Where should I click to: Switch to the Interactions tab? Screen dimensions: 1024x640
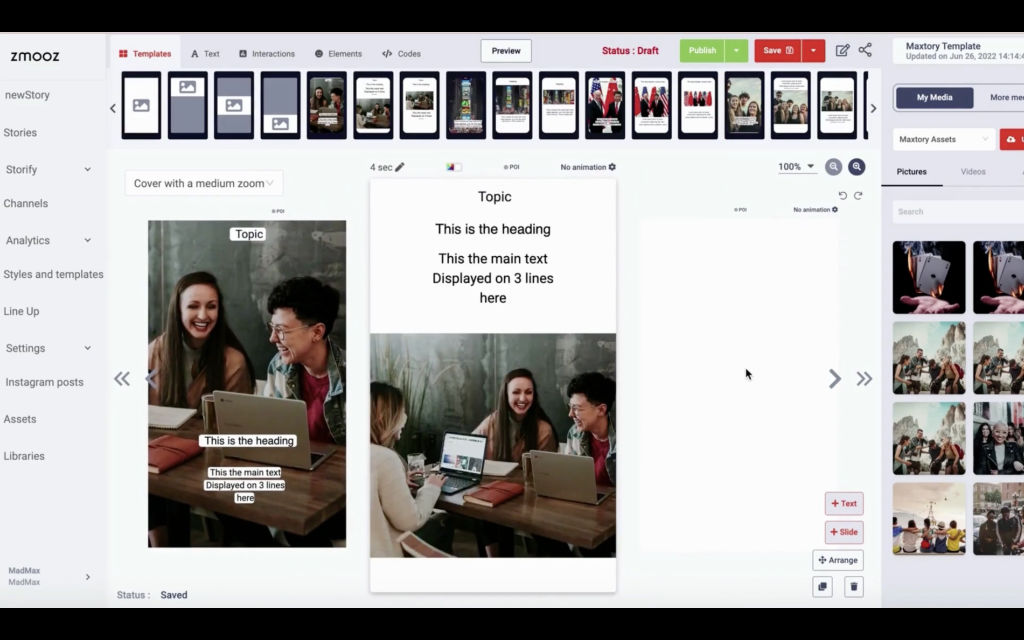click(x=266, y=54)
